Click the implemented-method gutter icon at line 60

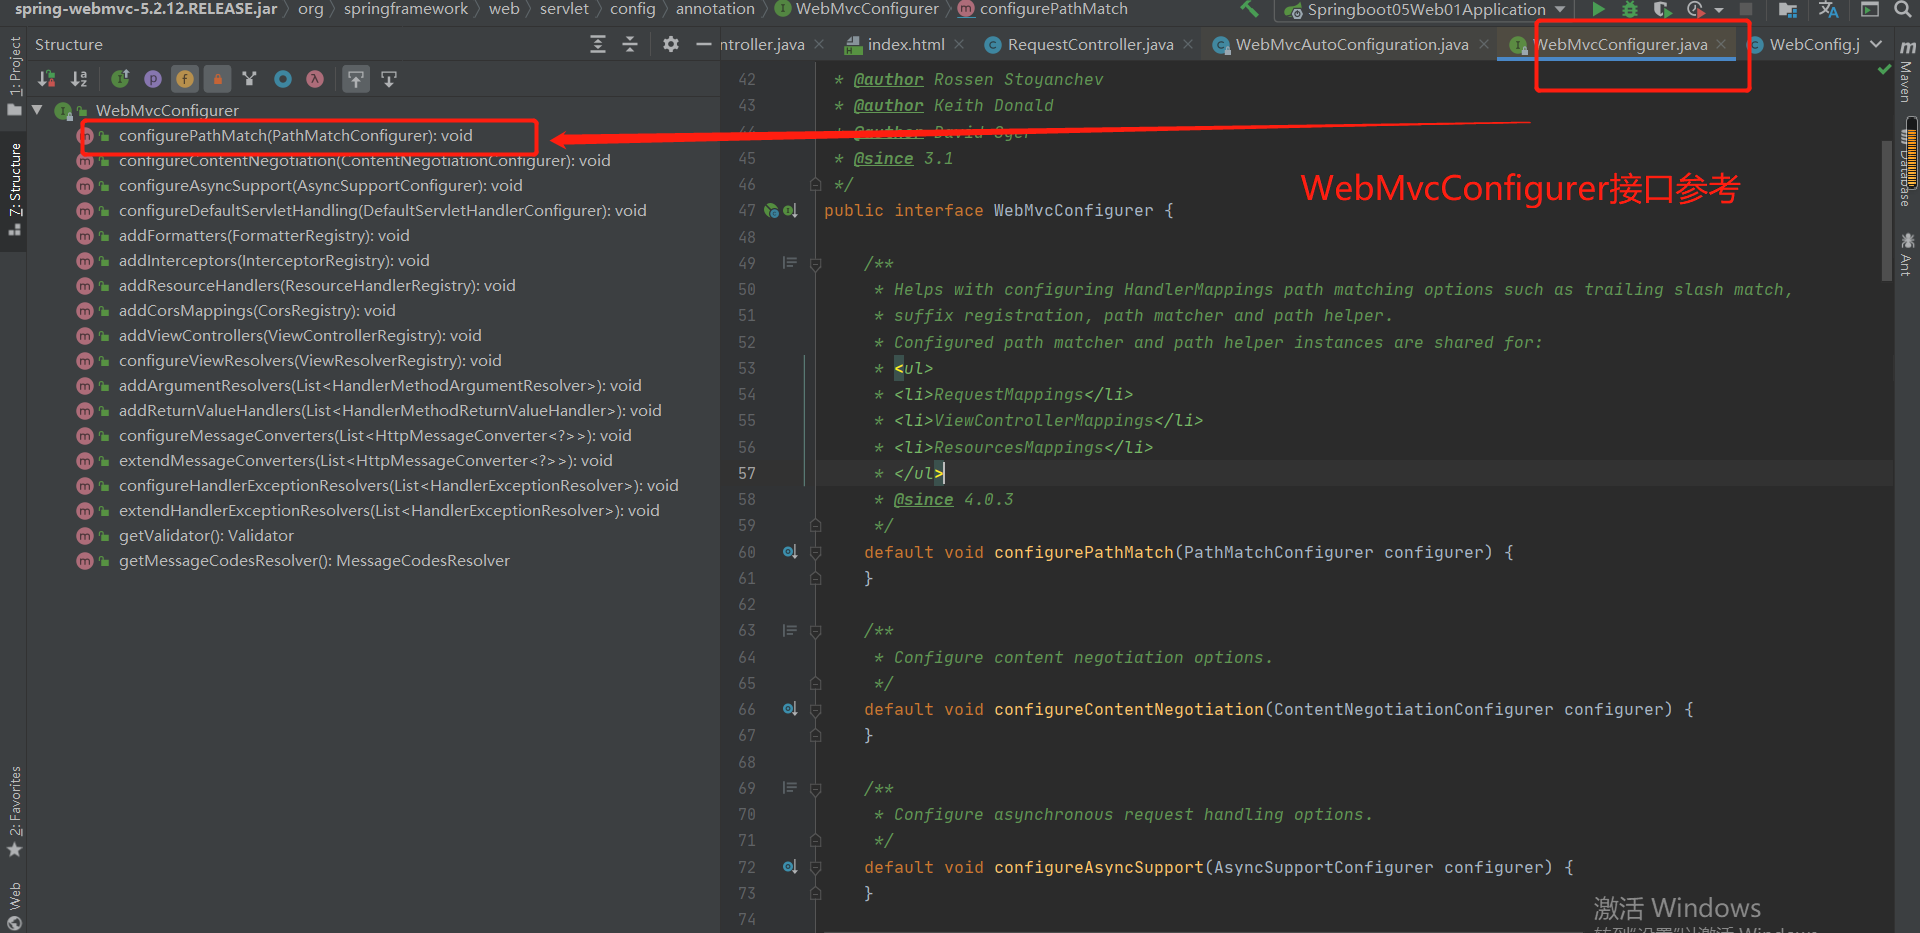tap(789, 552)
